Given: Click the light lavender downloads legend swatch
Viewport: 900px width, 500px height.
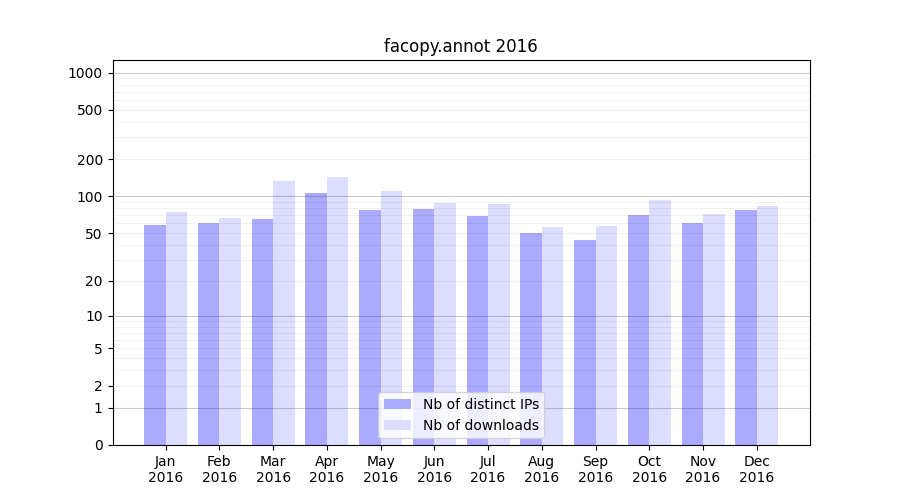Looking at the screenshot, I should (x=397, y=425).
